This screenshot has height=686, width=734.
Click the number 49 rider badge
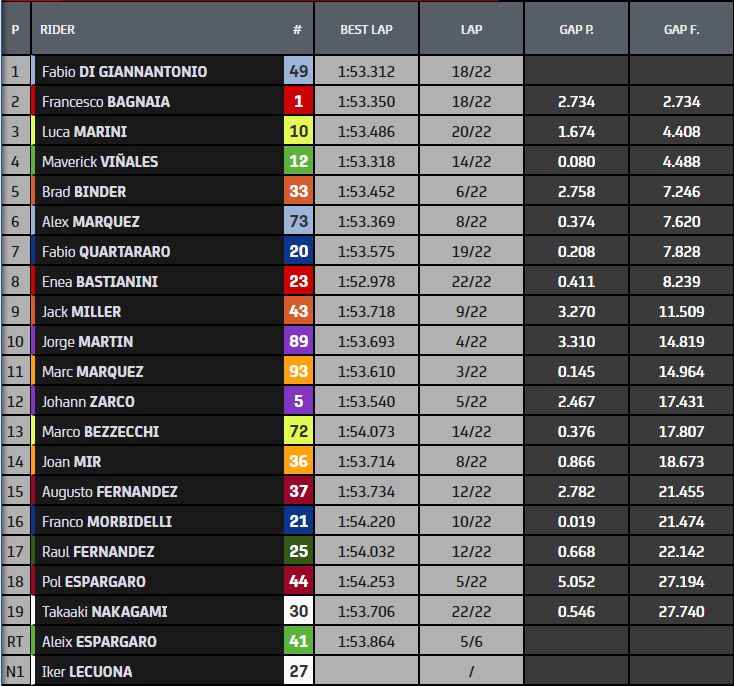click(297, 71)
